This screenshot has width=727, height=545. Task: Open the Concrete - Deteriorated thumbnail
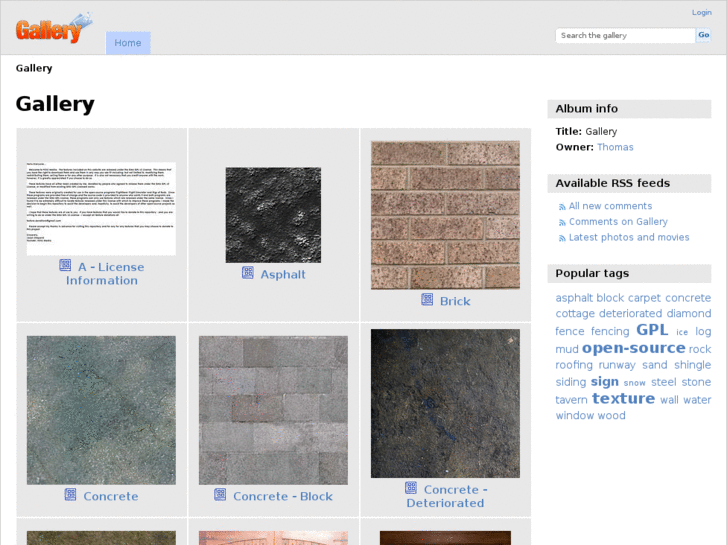(445, 403)
